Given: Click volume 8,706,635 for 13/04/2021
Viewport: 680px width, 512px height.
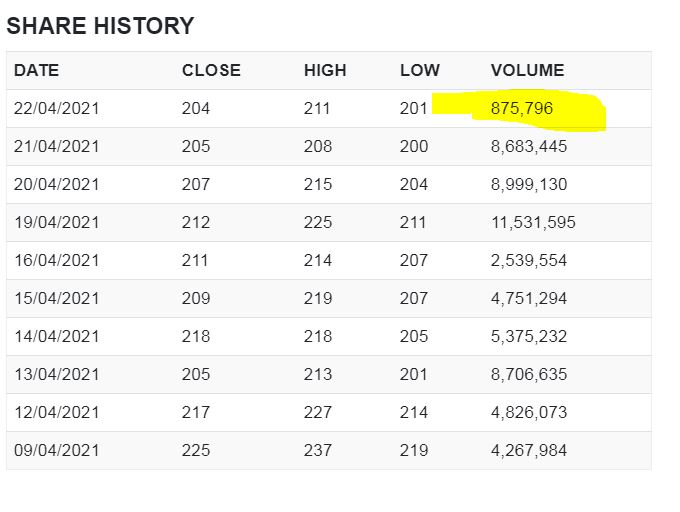Looking at the screenshot, I should 529,374.
